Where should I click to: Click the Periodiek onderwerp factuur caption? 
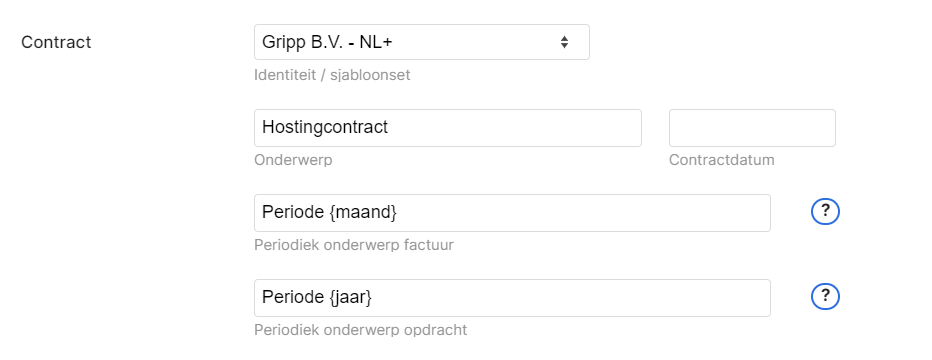(x=354, y=245)
